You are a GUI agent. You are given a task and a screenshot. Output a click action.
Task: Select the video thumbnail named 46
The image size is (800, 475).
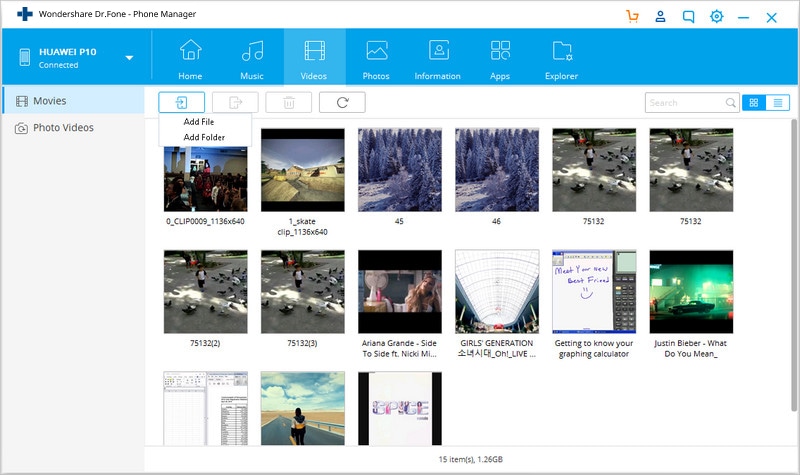pyautogui.click(x=497, y=170)
